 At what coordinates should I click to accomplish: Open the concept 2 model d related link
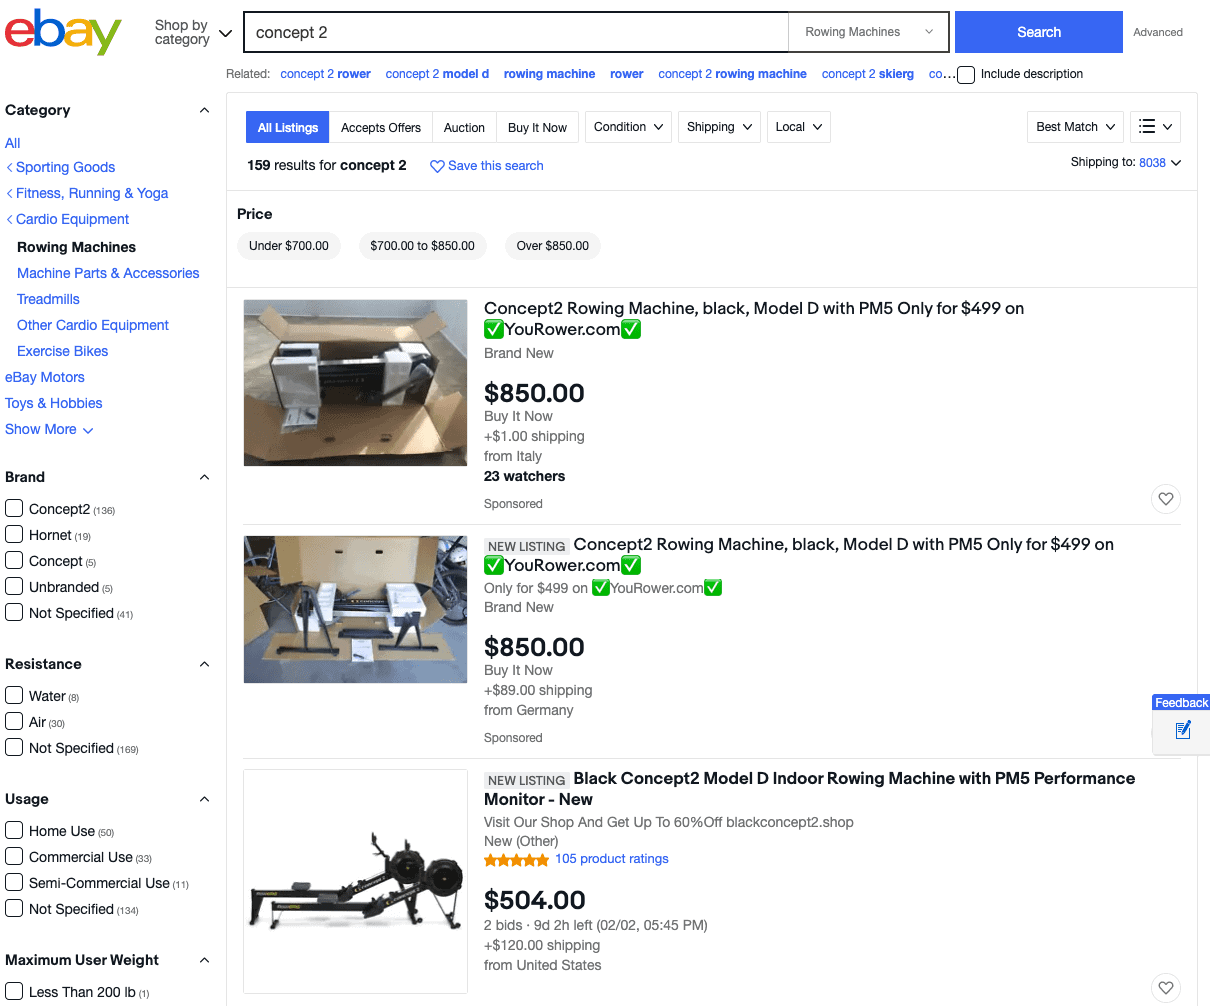click(x=437, y=73)
